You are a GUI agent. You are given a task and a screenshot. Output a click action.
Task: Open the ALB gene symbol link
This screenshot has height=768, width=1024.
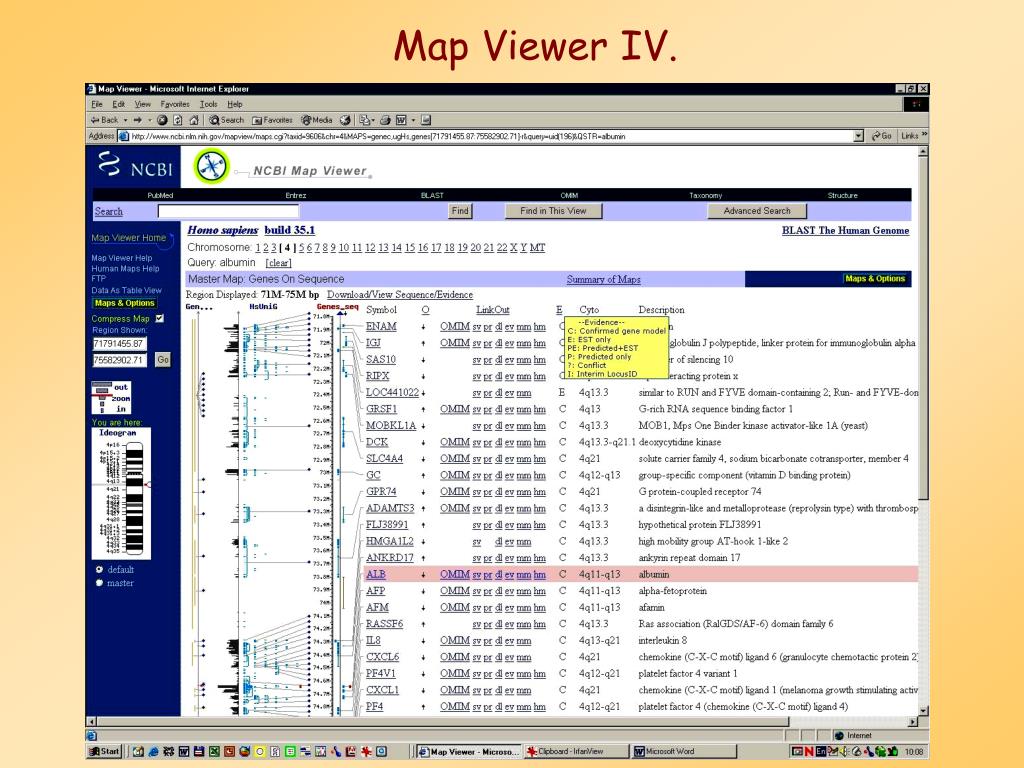click(376, 575)
